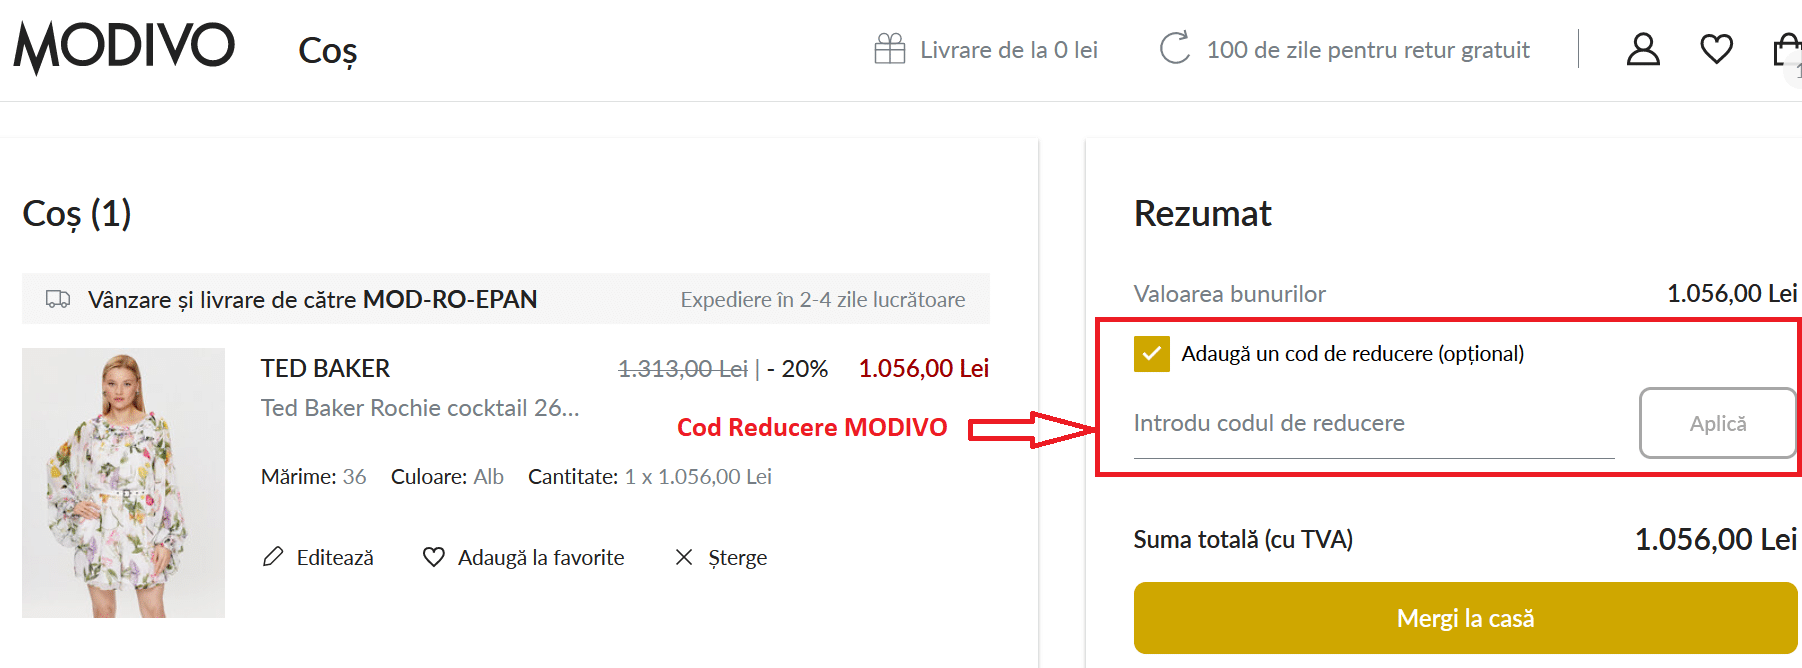Open the user account icon

(x=1643, y=49)
